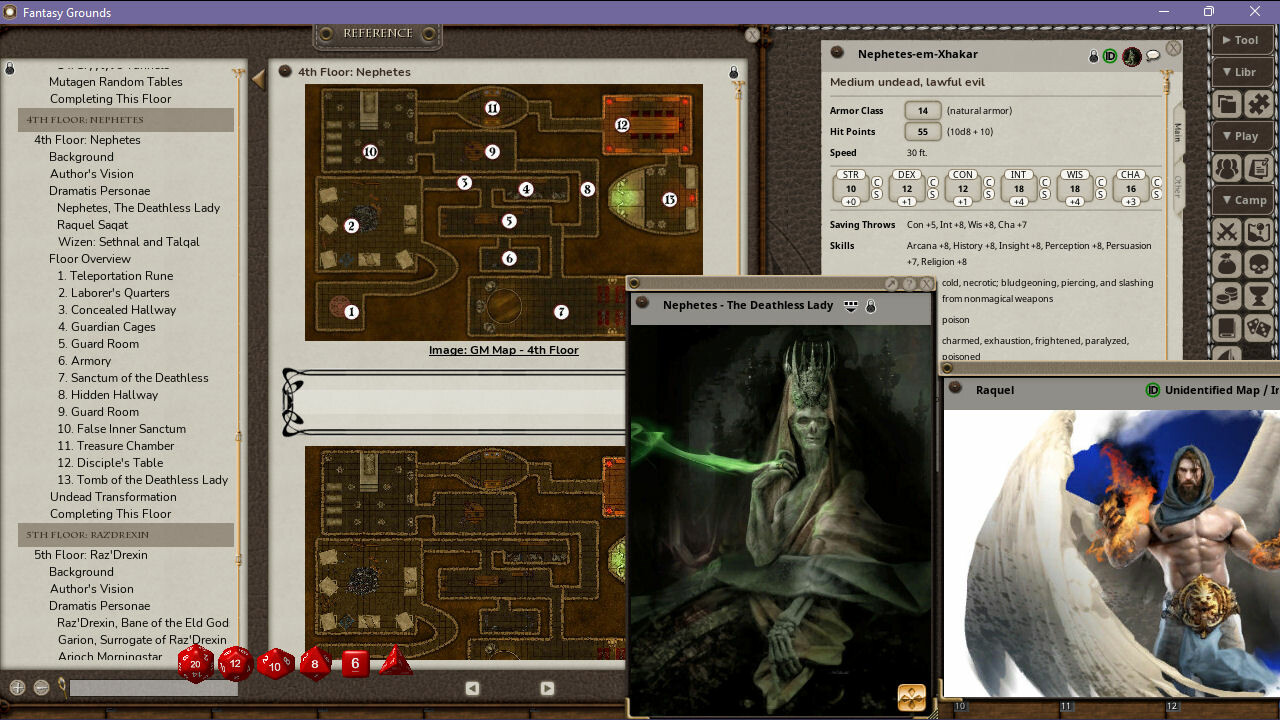The image size is (1280, 720).
Task: Open the Items bag icon
Action: point(1227,263)
